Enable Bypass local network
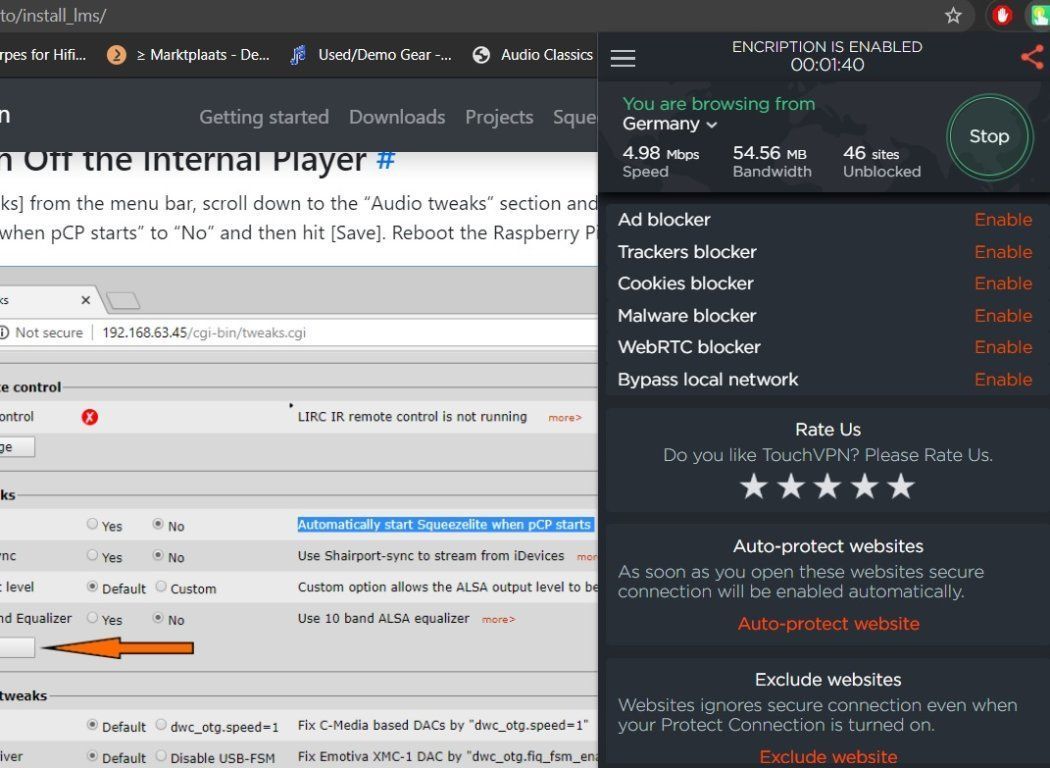The image size is (1050, 768). pos(1002,380)
